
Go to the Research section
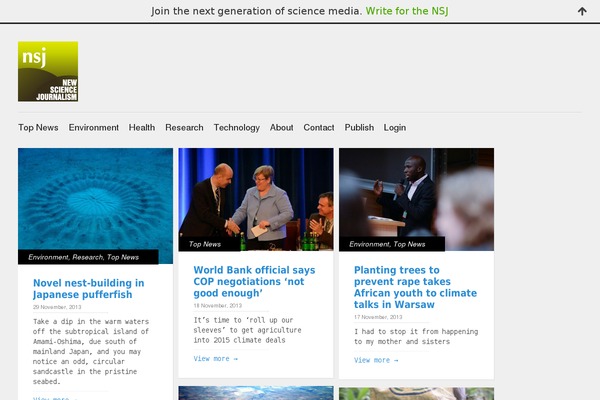coord(184,127)
